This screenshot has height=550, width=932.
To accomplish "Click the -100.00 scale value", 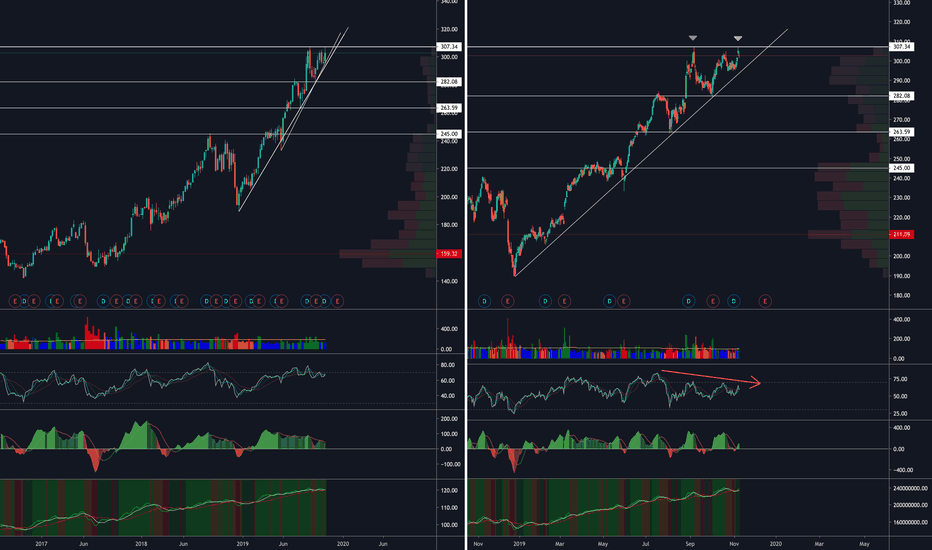I will tap(451, 464).
